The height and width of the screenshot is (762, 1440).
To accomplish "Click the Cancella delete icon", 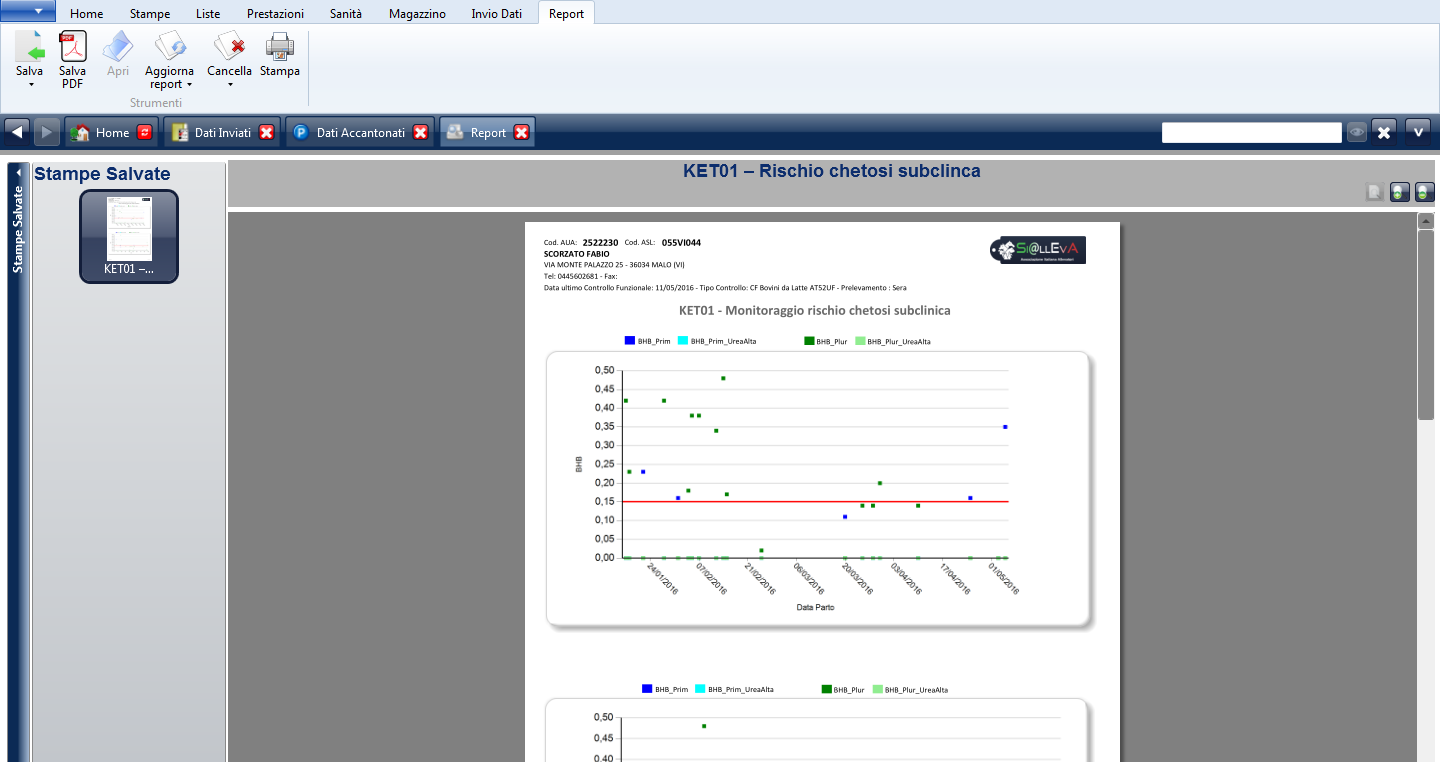I will (229, 46).
